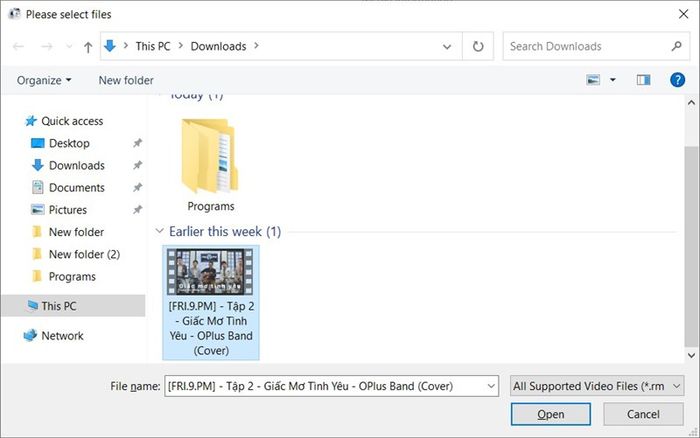
Task: Click pin icon next to Downloads
Action: 138,165
